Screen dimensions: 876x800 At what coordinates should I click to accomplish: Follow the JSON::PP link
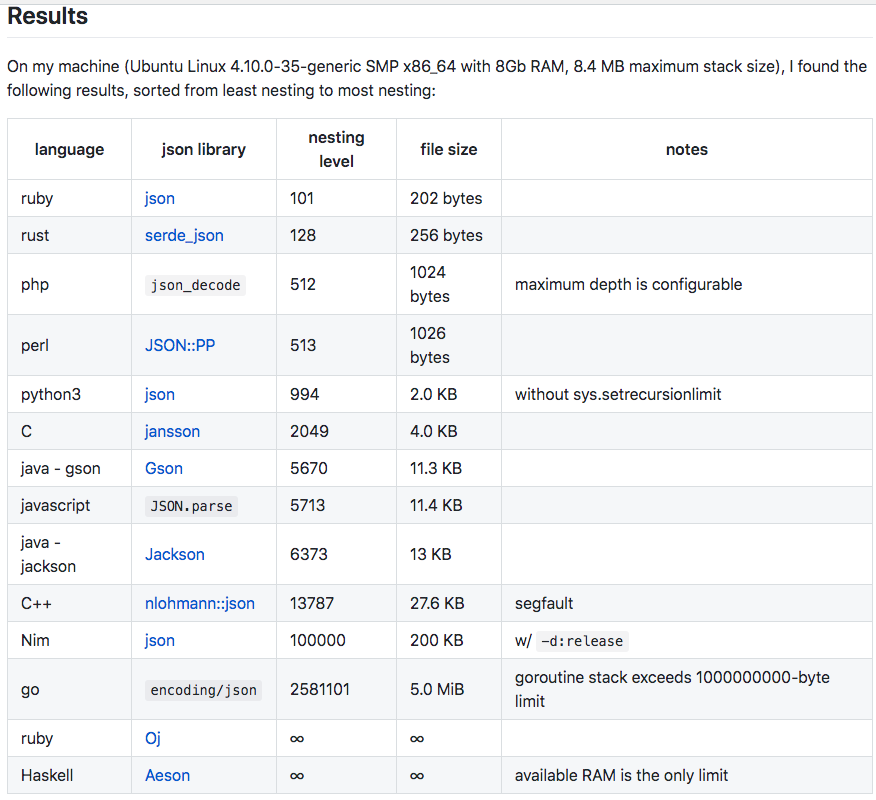[180, 345]
